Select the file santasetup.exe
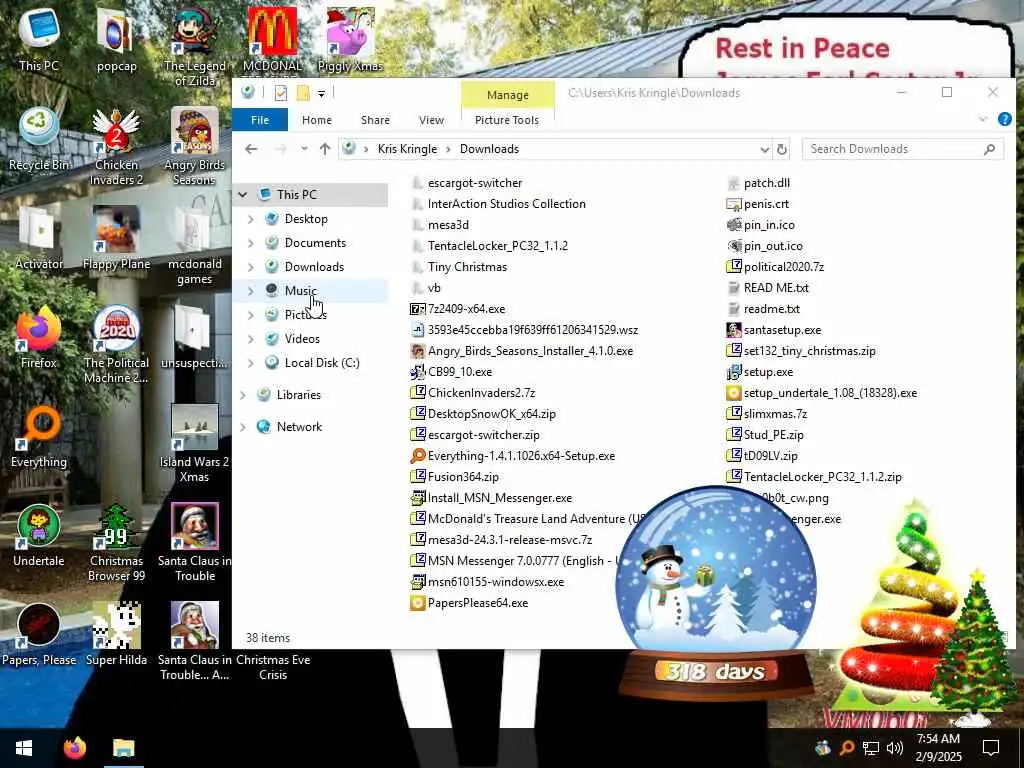 pos(782,330)
